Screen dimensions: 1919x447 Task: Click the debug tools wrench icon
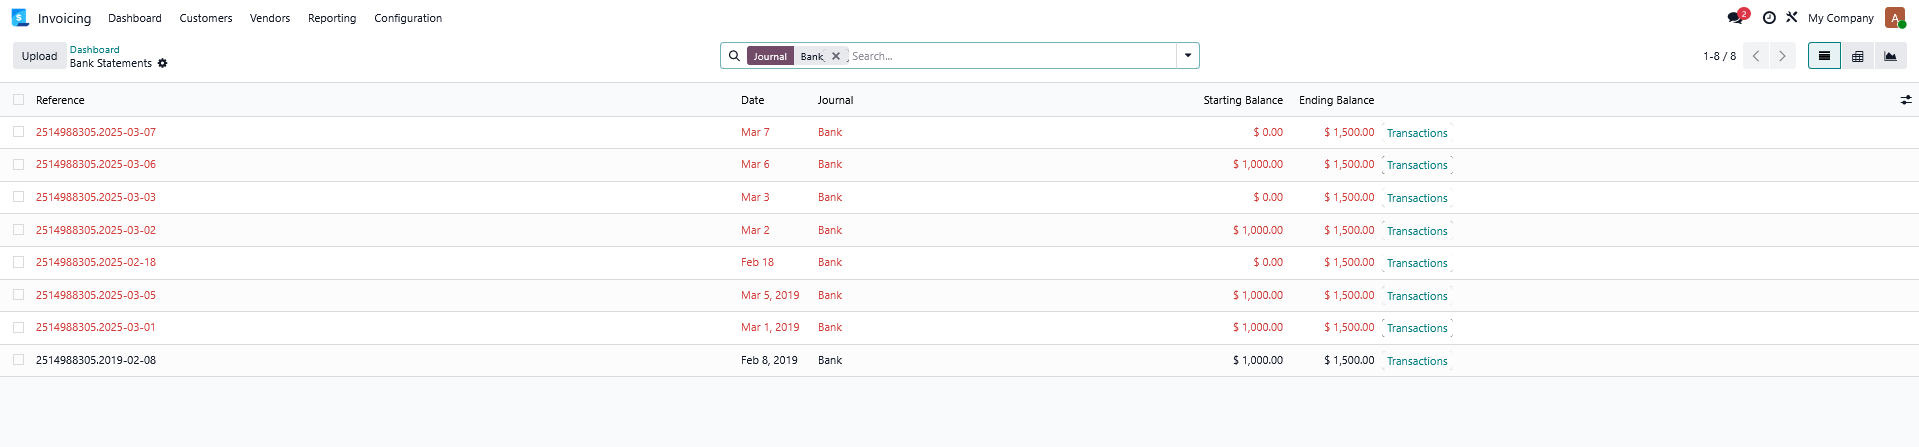1791,18
